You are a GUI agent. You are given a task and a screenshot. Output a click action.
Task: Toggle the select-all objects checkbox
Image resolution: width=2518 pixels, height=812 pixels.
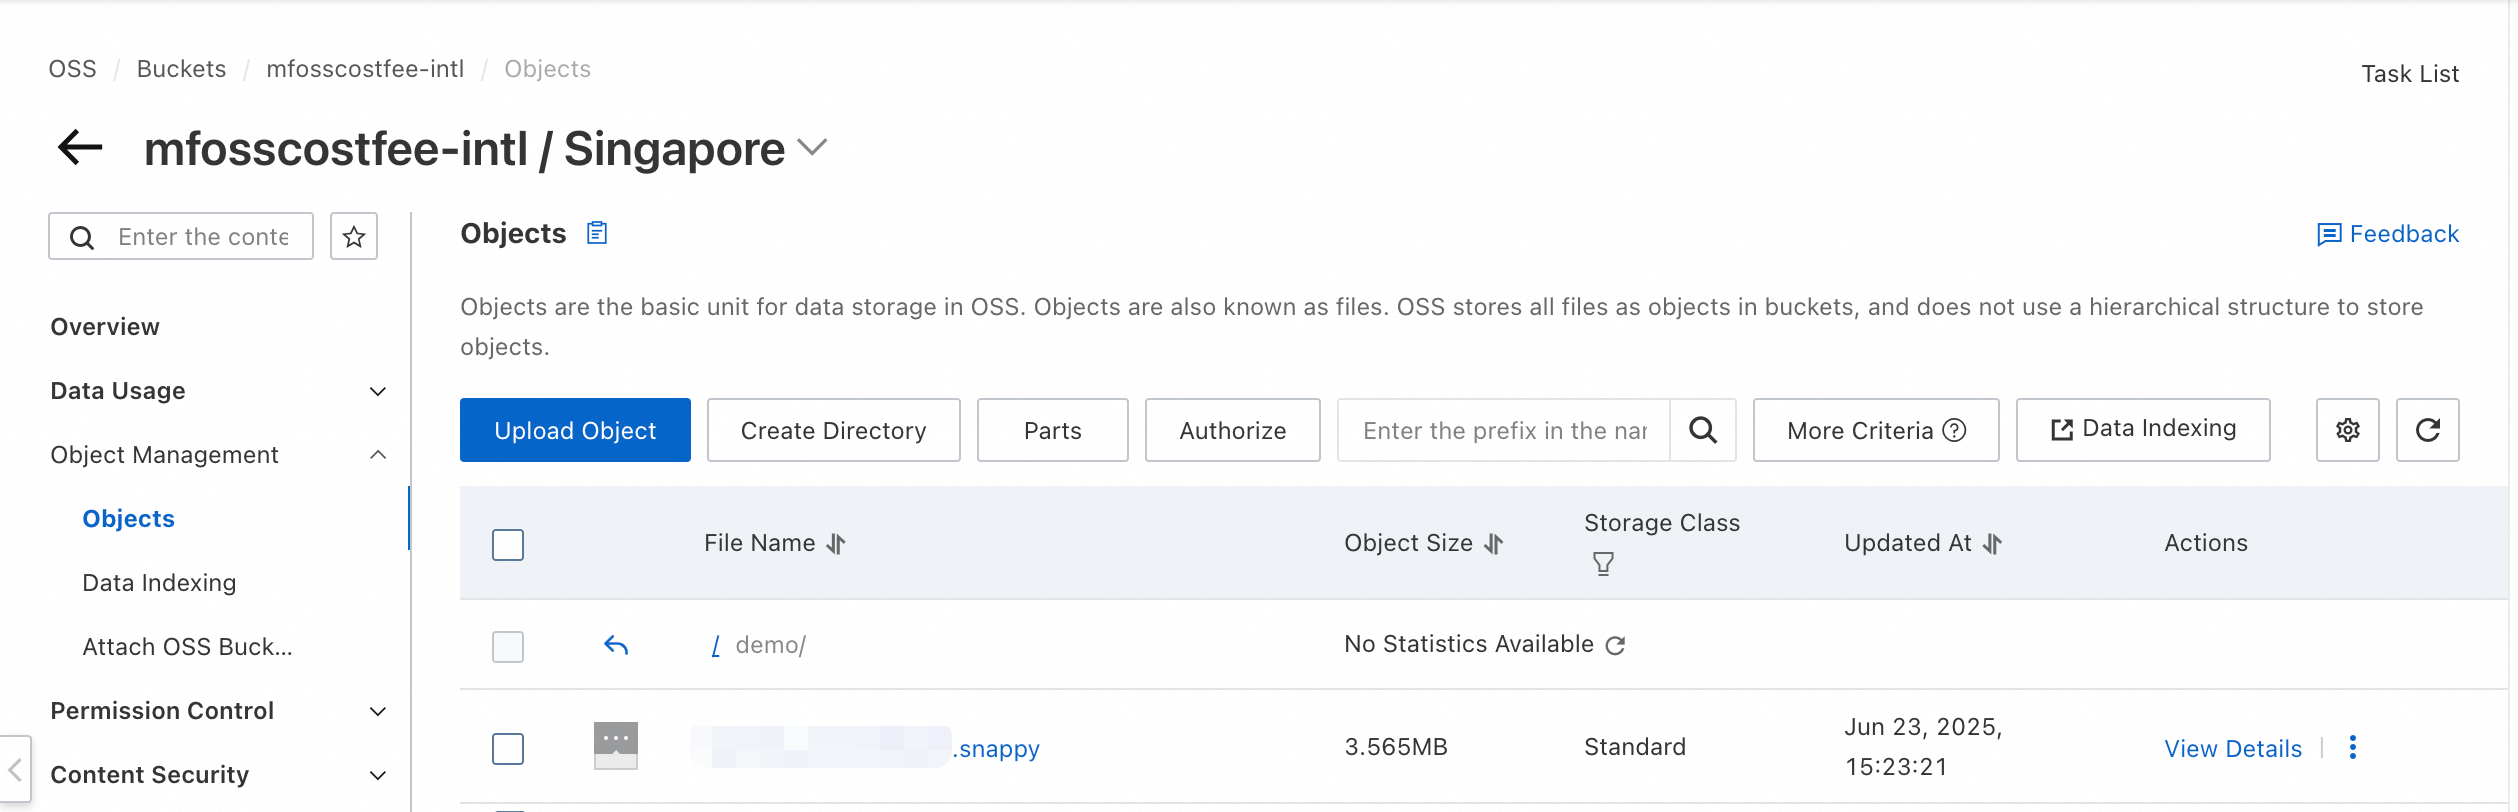pyautogui.click(x=508, y=545)
